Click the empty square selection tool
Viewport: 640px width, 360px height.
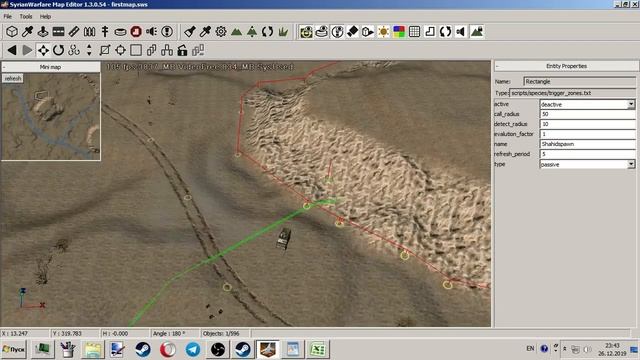pyautogui.click(x=136, y=50)
